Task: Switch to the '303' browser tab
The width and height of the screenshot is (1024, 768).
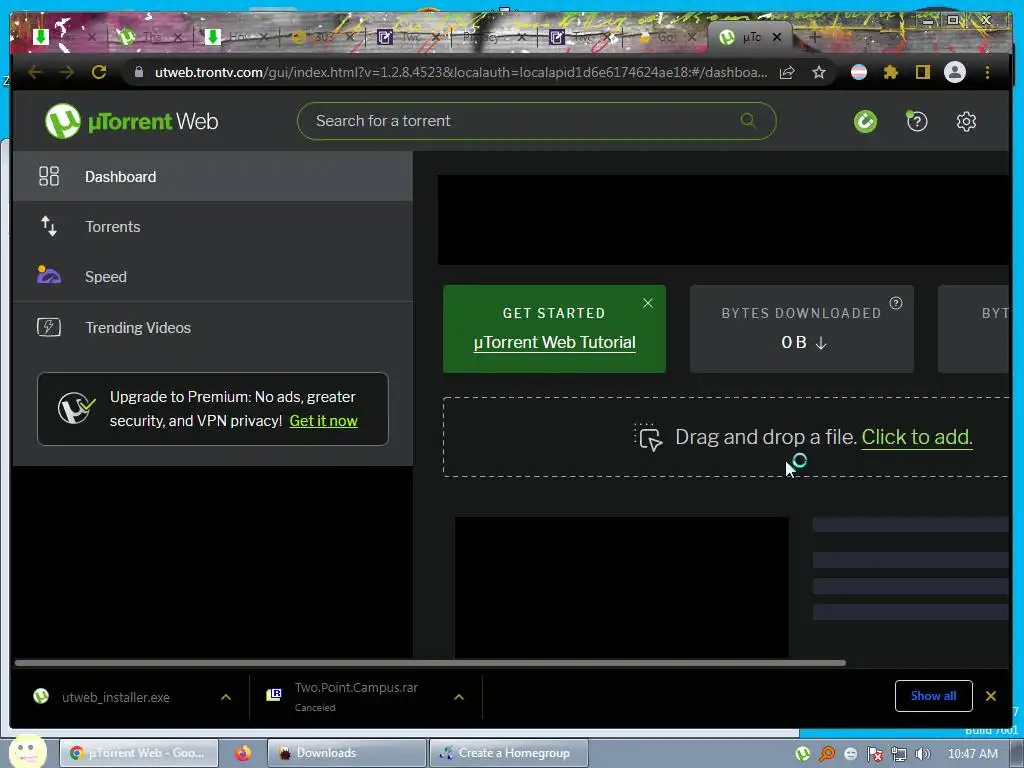Action: [323, 37]
